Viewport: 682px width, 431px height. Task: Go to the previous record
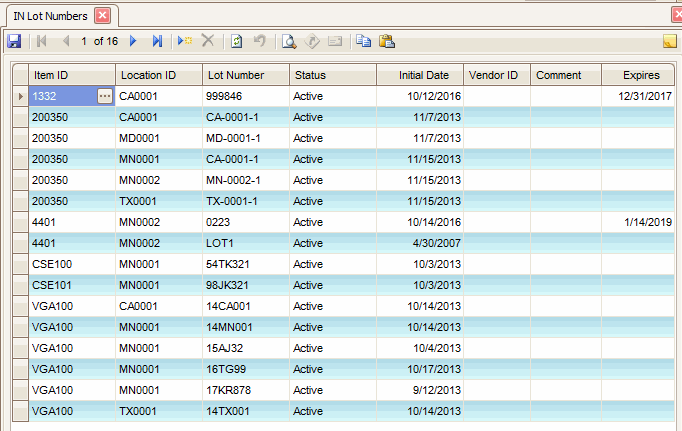(x=65, y=41)
